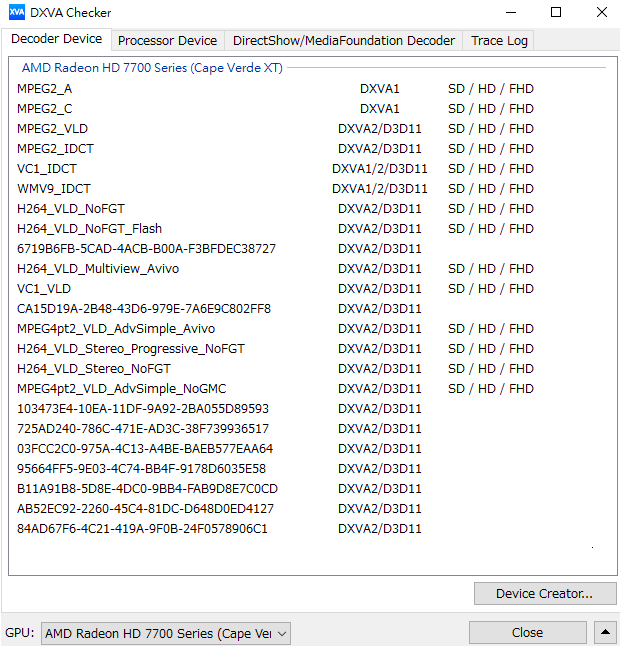This screenshot has height=649, width=621.
Task: Close the window with the title bar X
Action: click(x=602, y=12)
